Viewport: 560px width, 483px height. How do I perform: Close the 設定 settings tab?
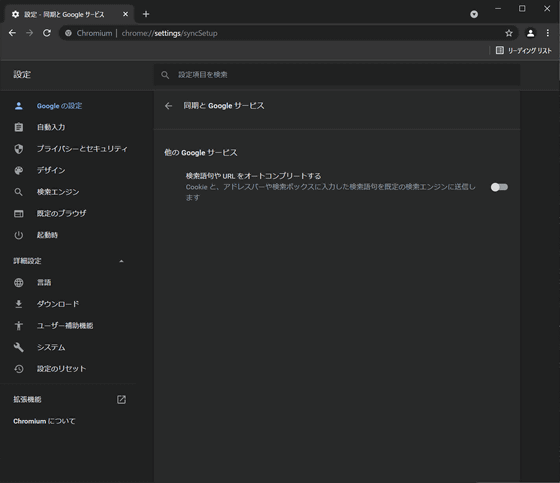(125, 14)
